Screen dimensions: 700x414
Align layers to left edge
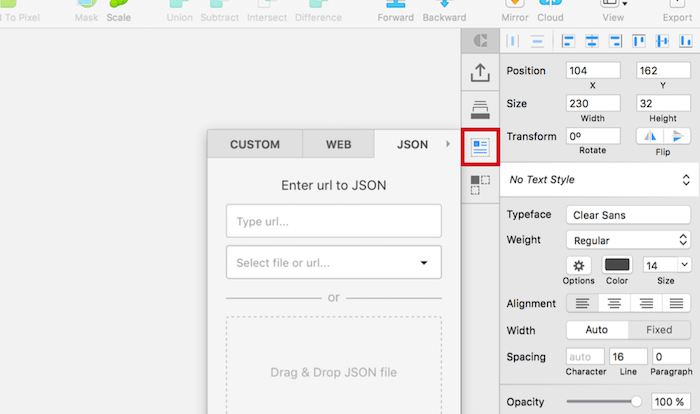[x=568, y=41]
